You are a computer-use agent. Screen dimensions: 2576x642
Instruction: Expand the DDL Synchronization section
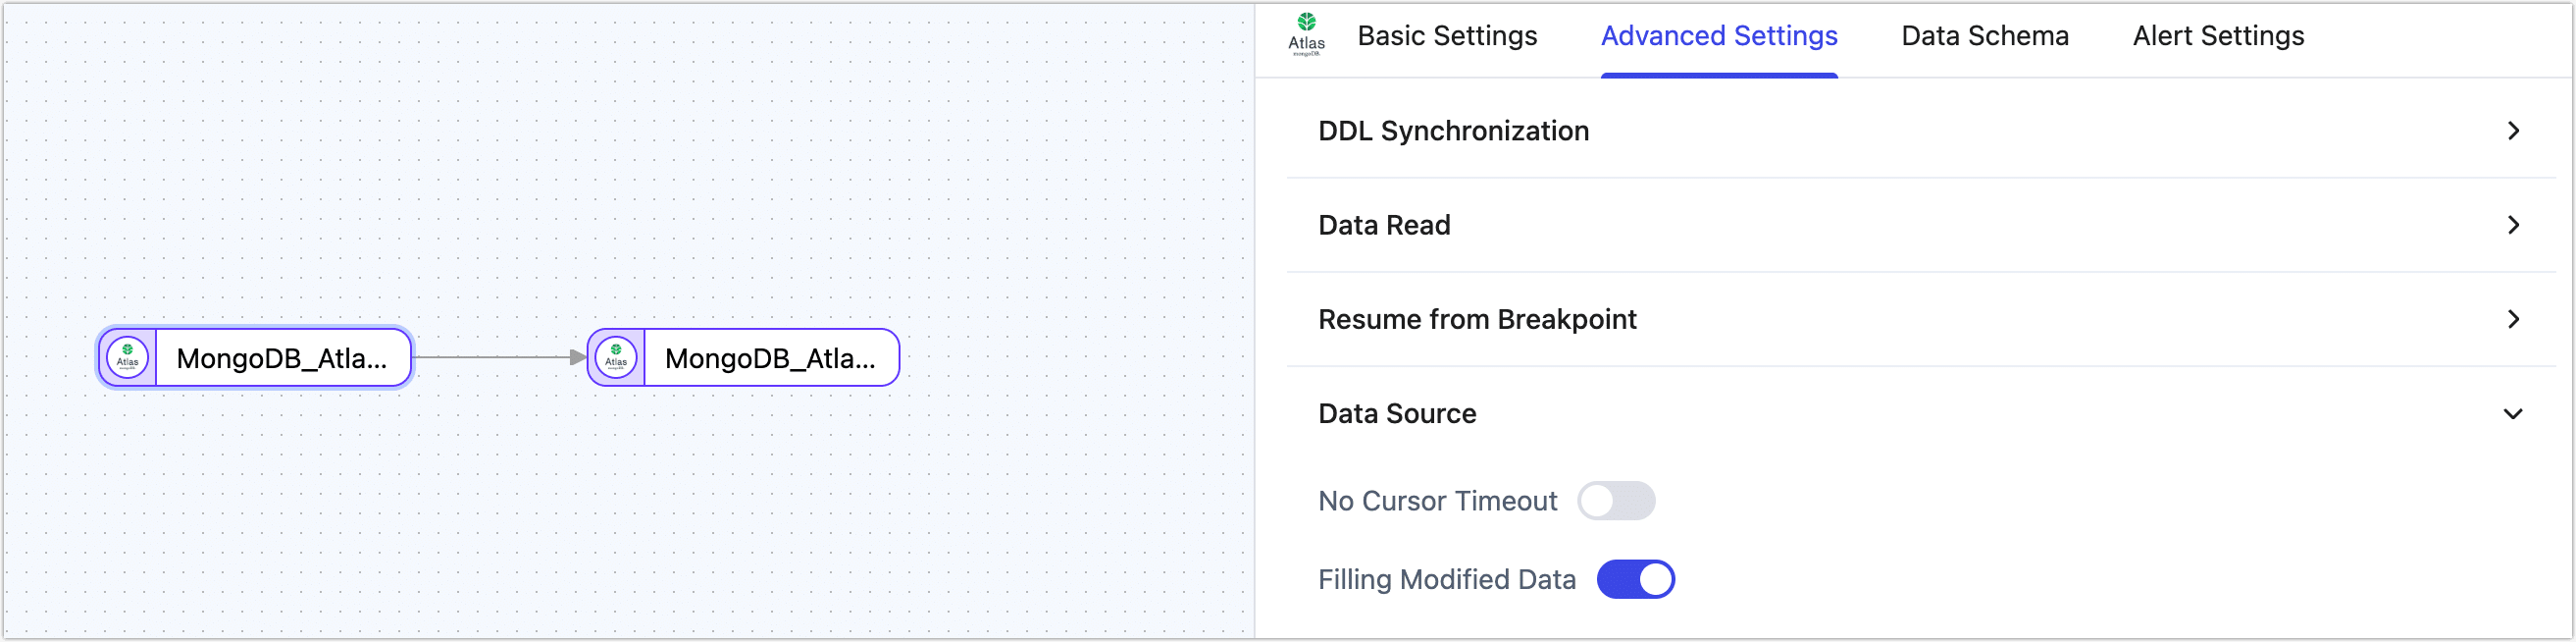pos(2514,130)
